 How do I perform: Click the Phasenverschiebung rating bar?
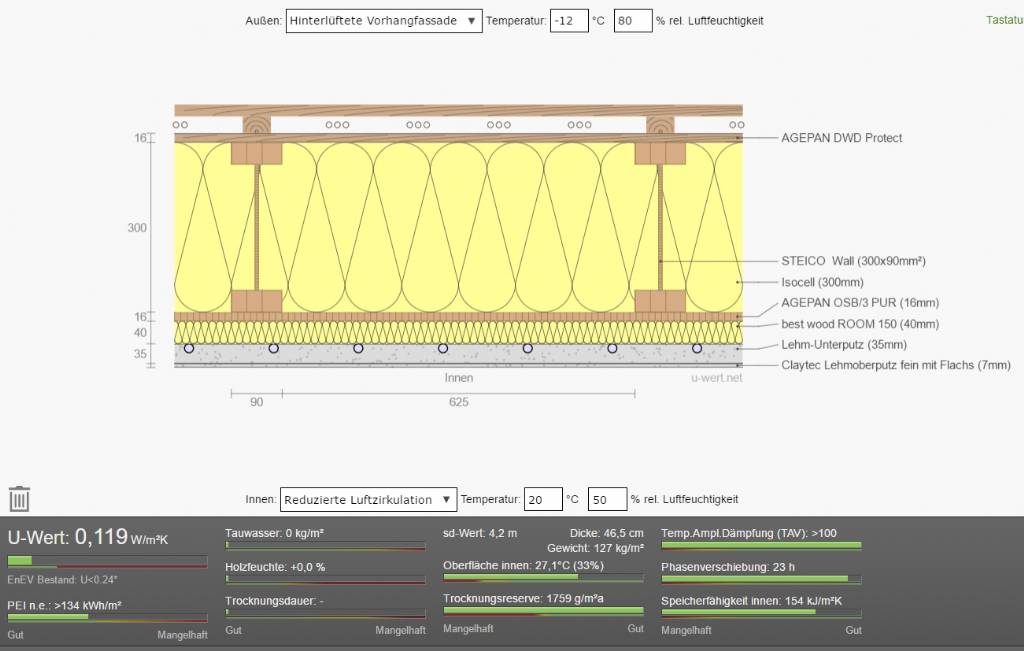(x=760, y=578)
